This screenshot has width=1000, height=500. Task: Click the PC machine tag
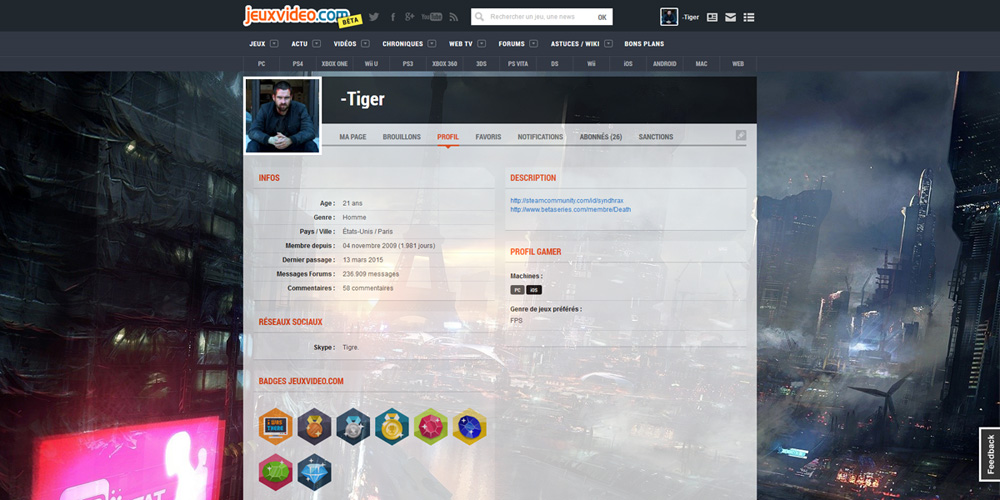click(x=517, y=290)
